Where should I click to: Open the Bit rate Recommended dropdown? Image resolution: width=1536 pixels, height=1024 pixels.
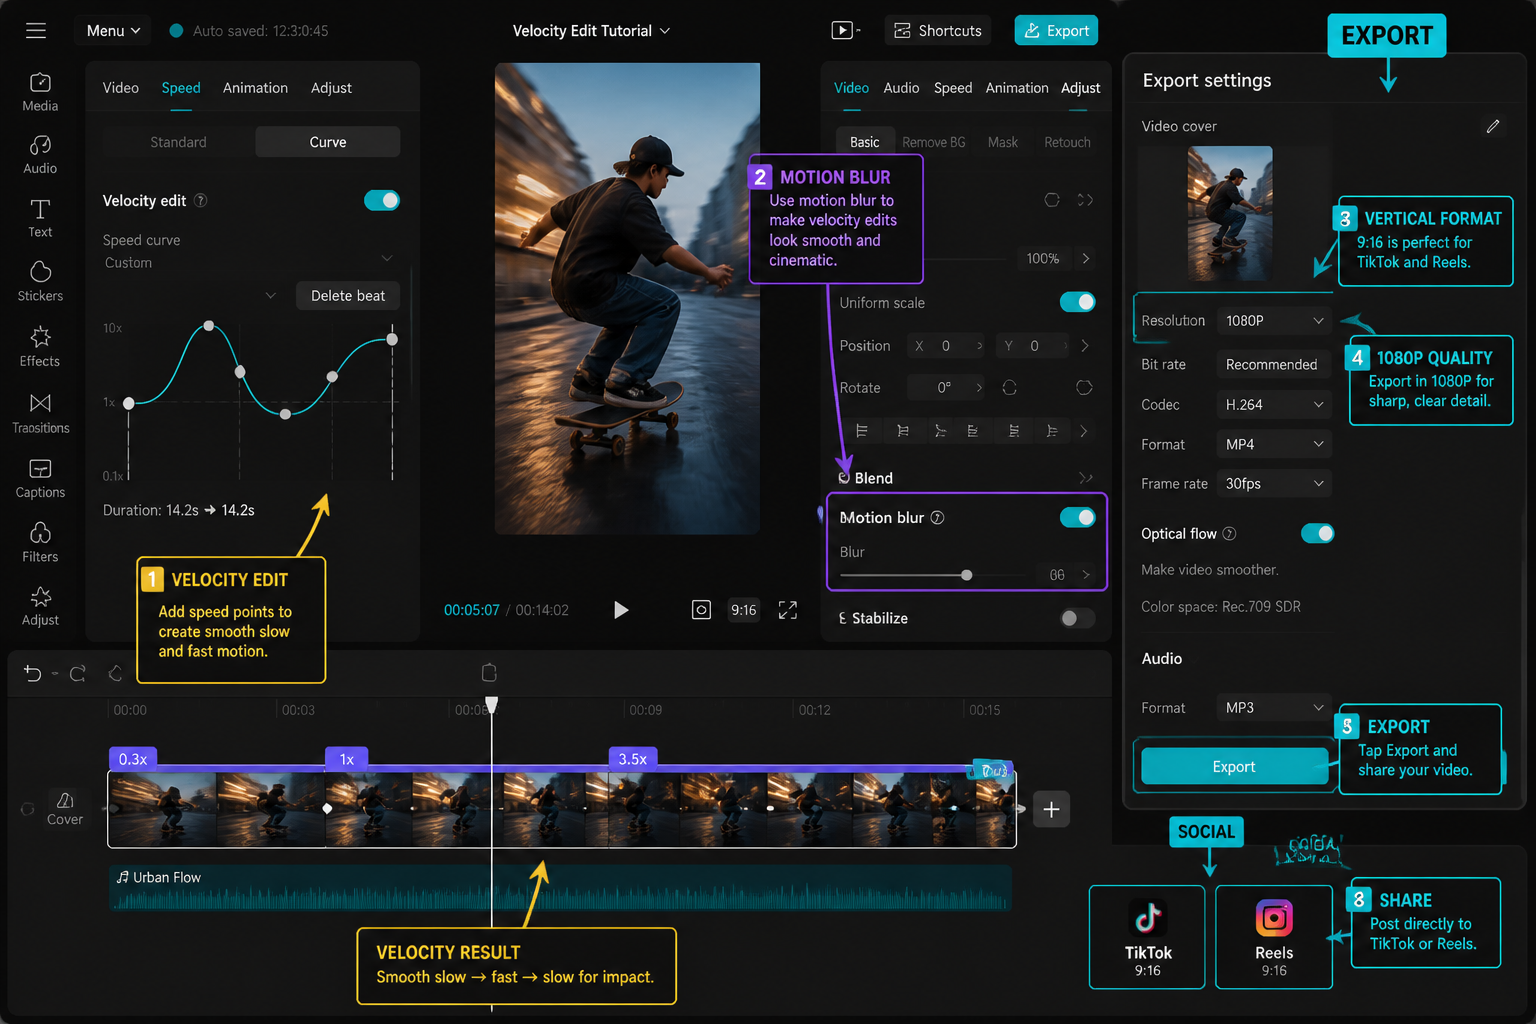pyautogui.click(x=1274, y=364)
